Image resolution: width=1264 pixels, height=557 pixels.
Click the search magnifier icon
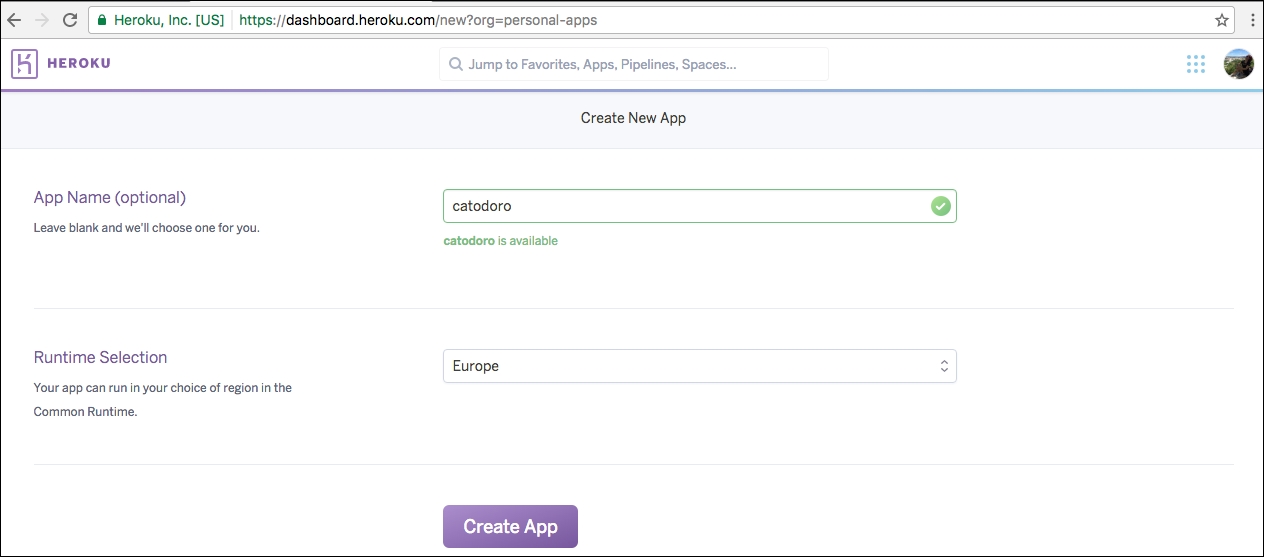point(456,64)
